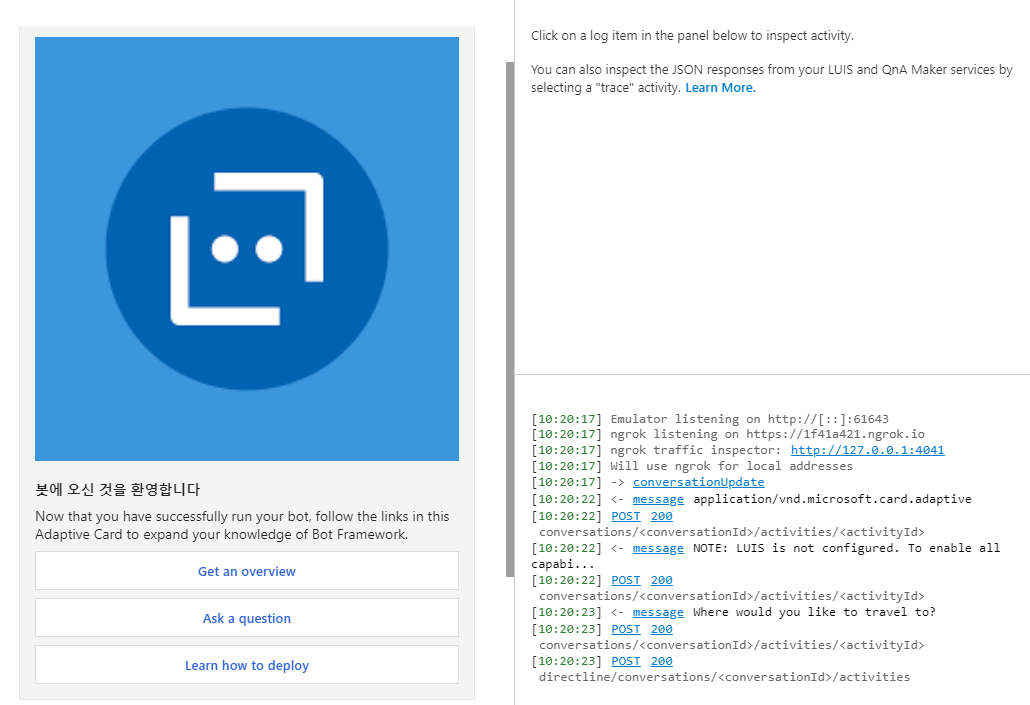Inspect the message log 'Where would you like to travel to?'

658,612
